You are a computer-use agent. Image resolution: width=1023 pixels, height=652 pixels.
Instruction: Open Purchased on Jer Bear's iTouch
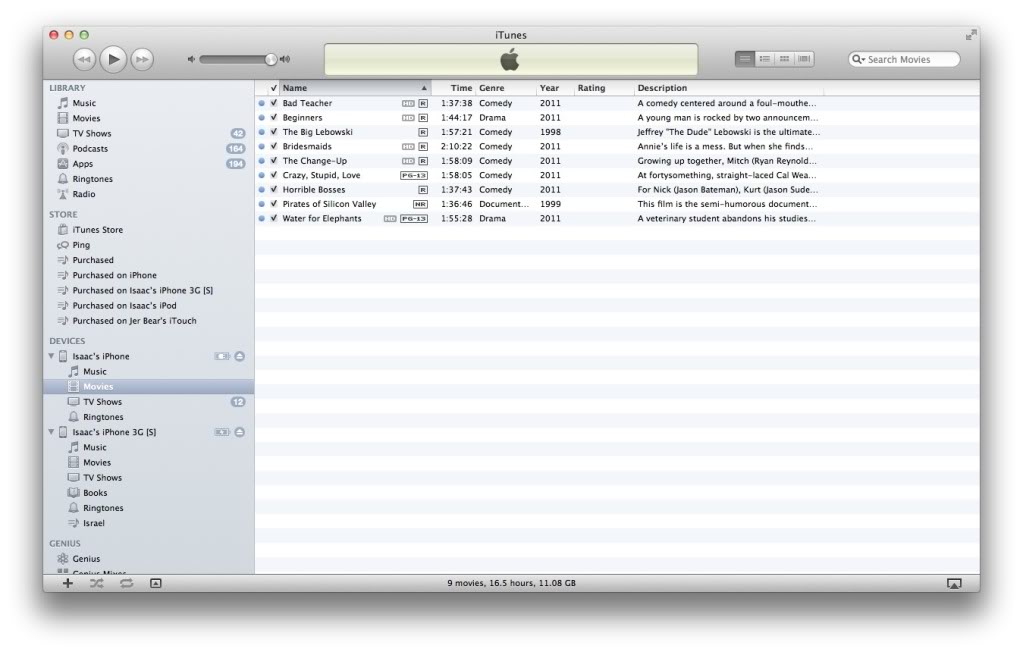click(134, 320)
